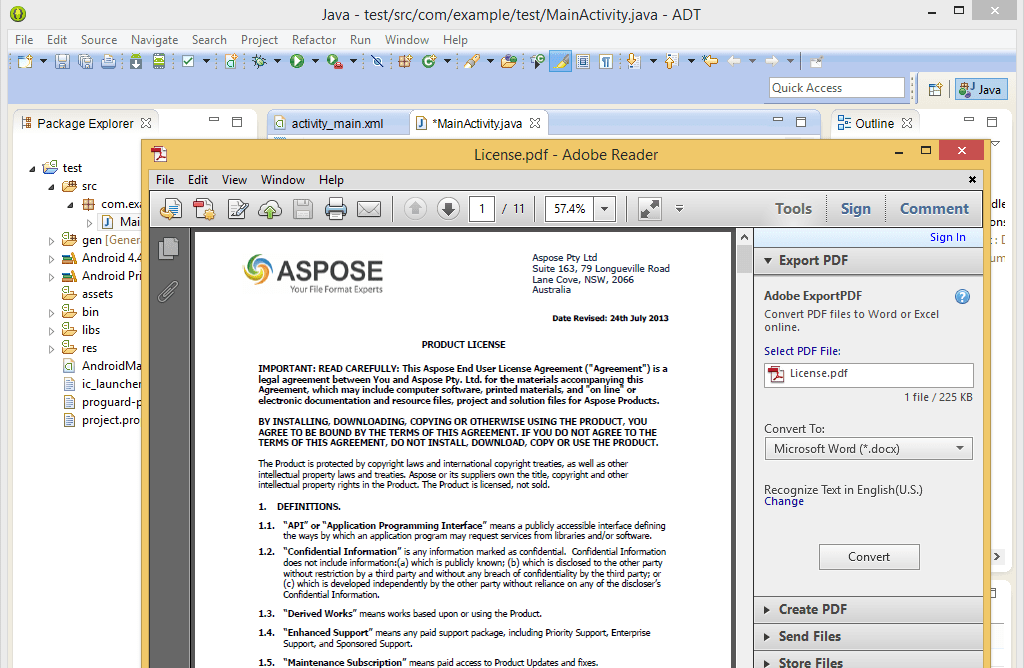This screenshot has width=1024, height=668.
Task: Open Adobe toolbar customize dropdown arrow
Action: coord(679,209)
